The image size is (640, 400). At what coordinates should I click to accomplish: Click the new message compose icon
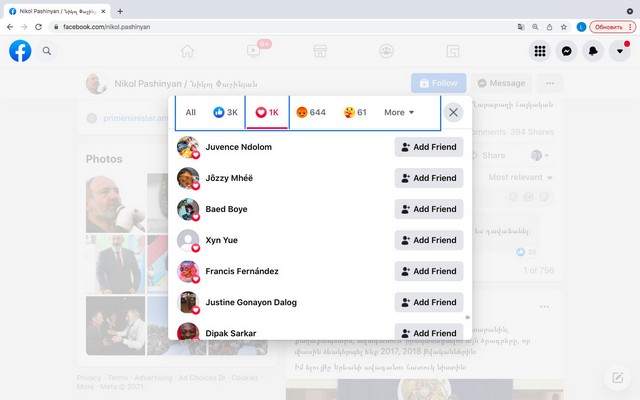click(x=618, y=378)
